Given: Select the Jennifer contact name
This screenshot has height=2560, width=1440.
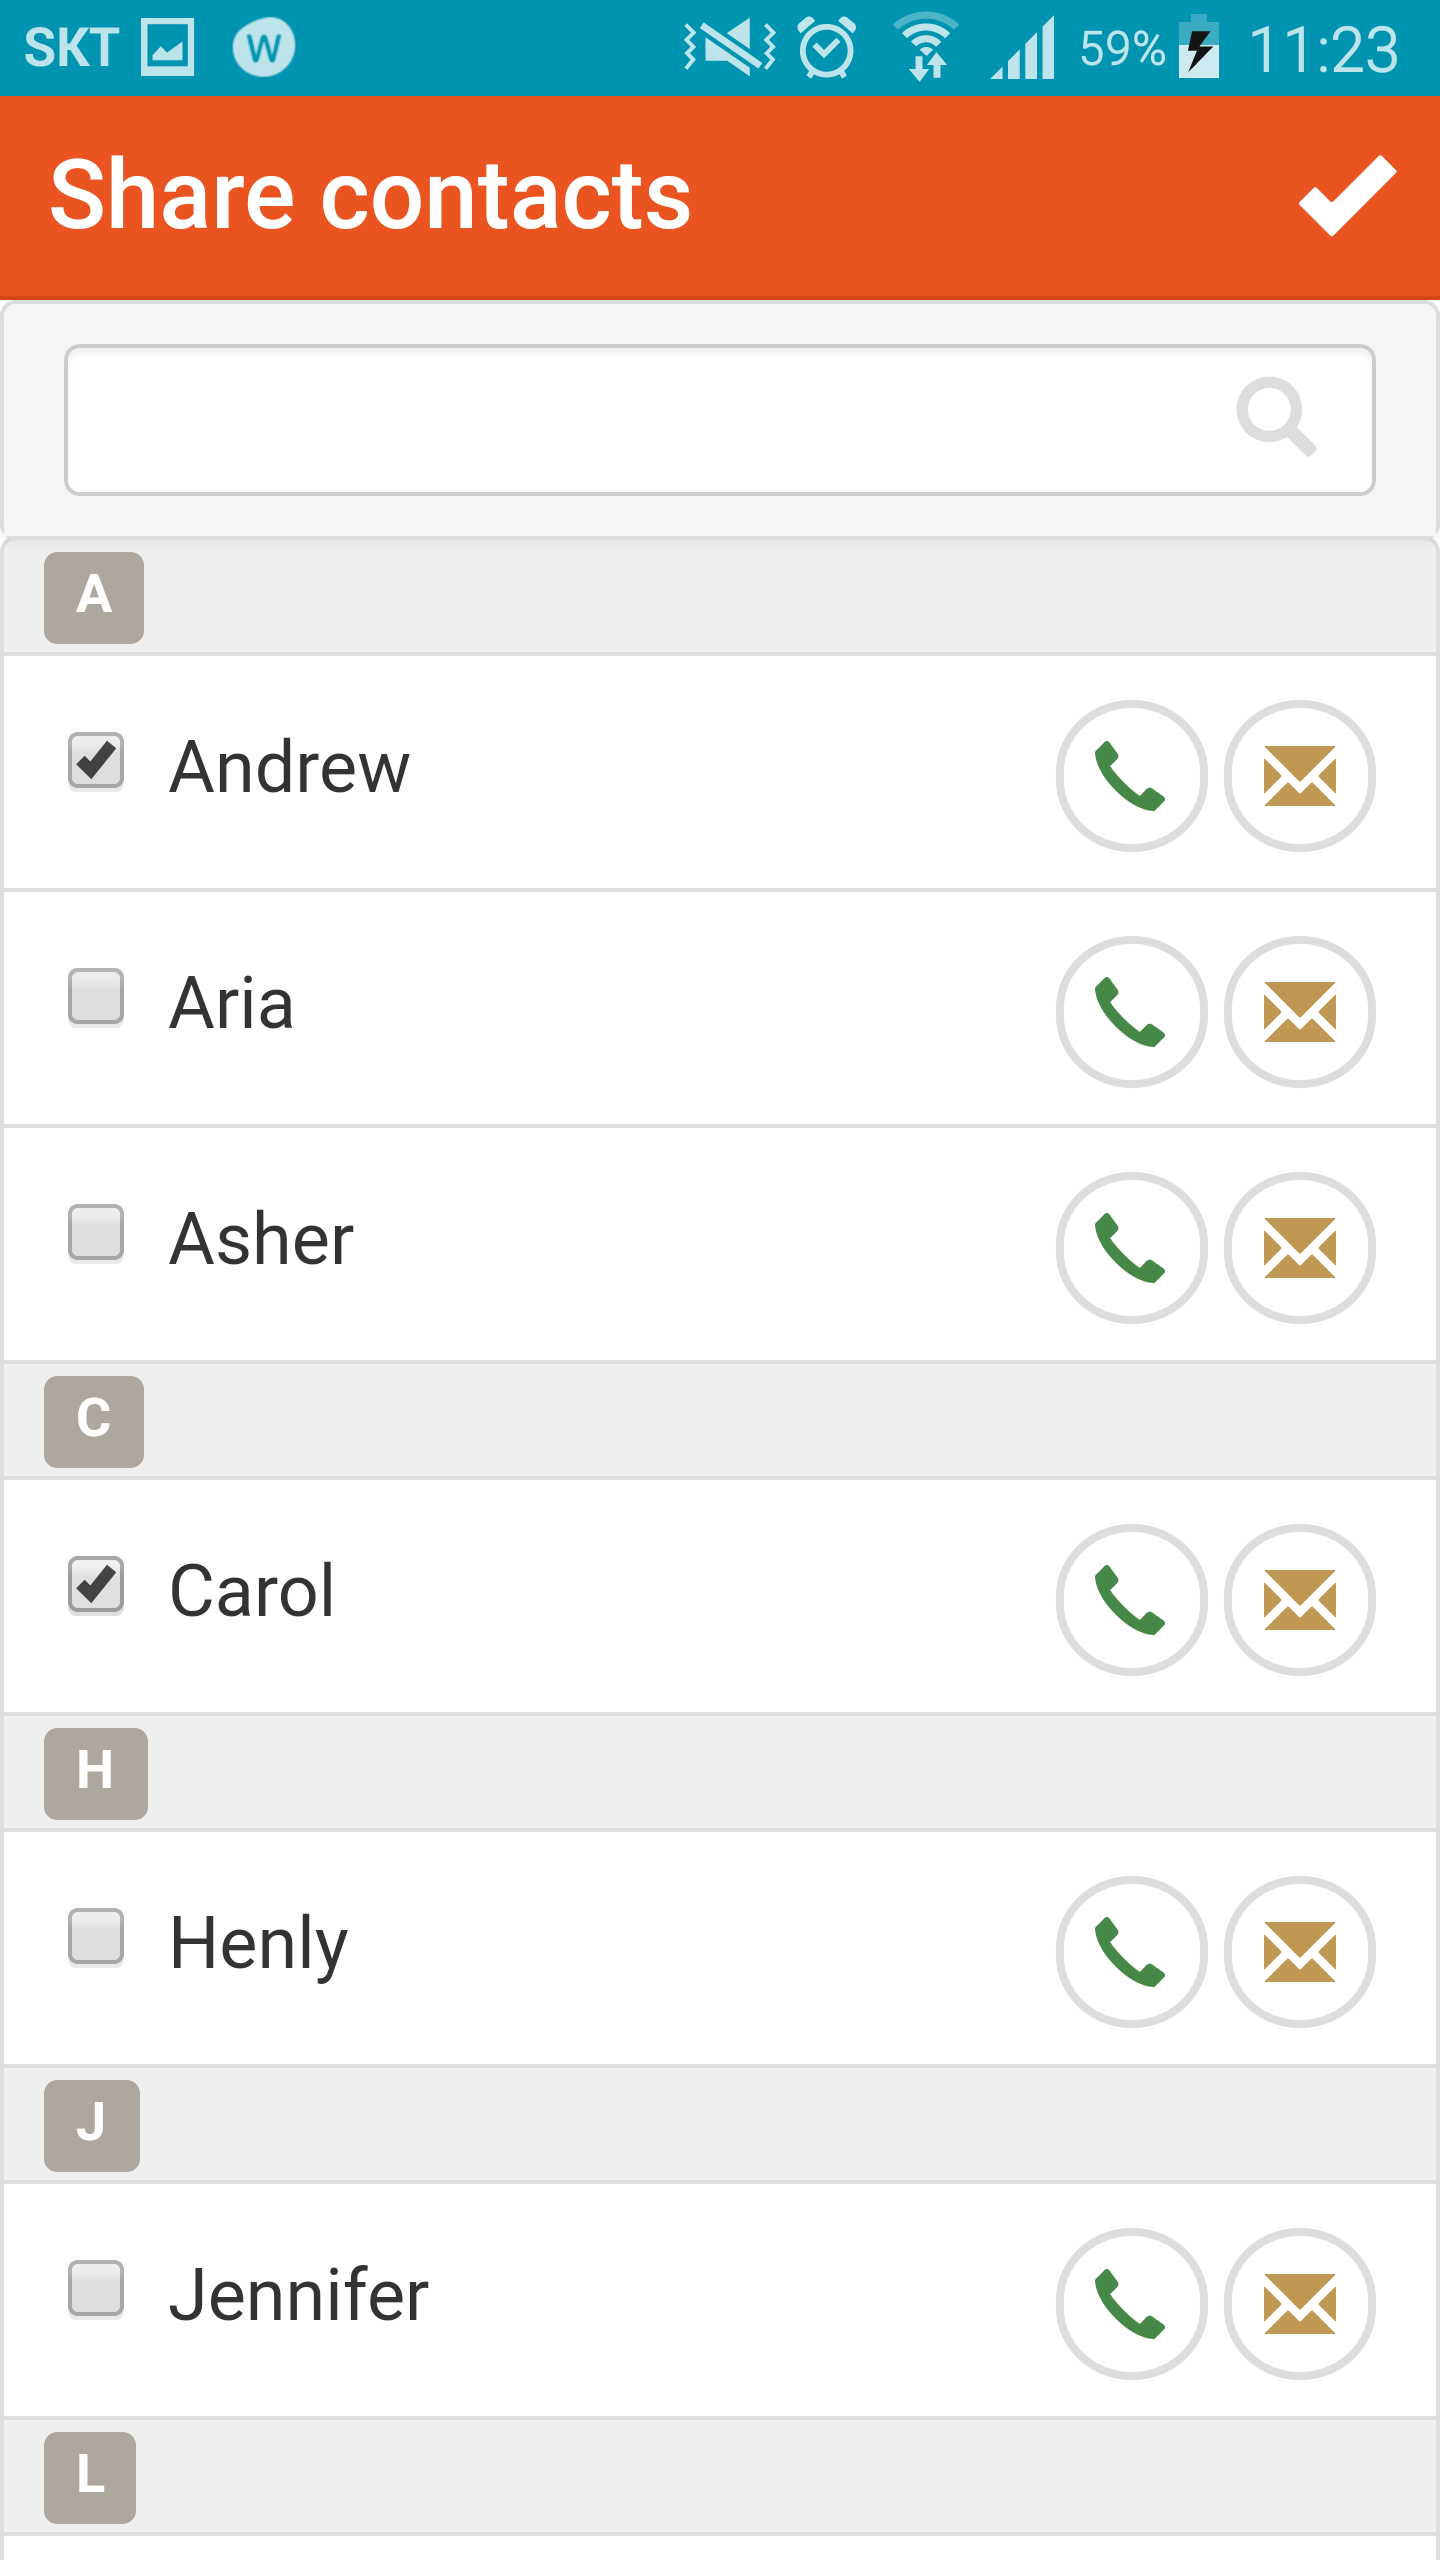Looking at the screenshot, I should click(299, 2295).
